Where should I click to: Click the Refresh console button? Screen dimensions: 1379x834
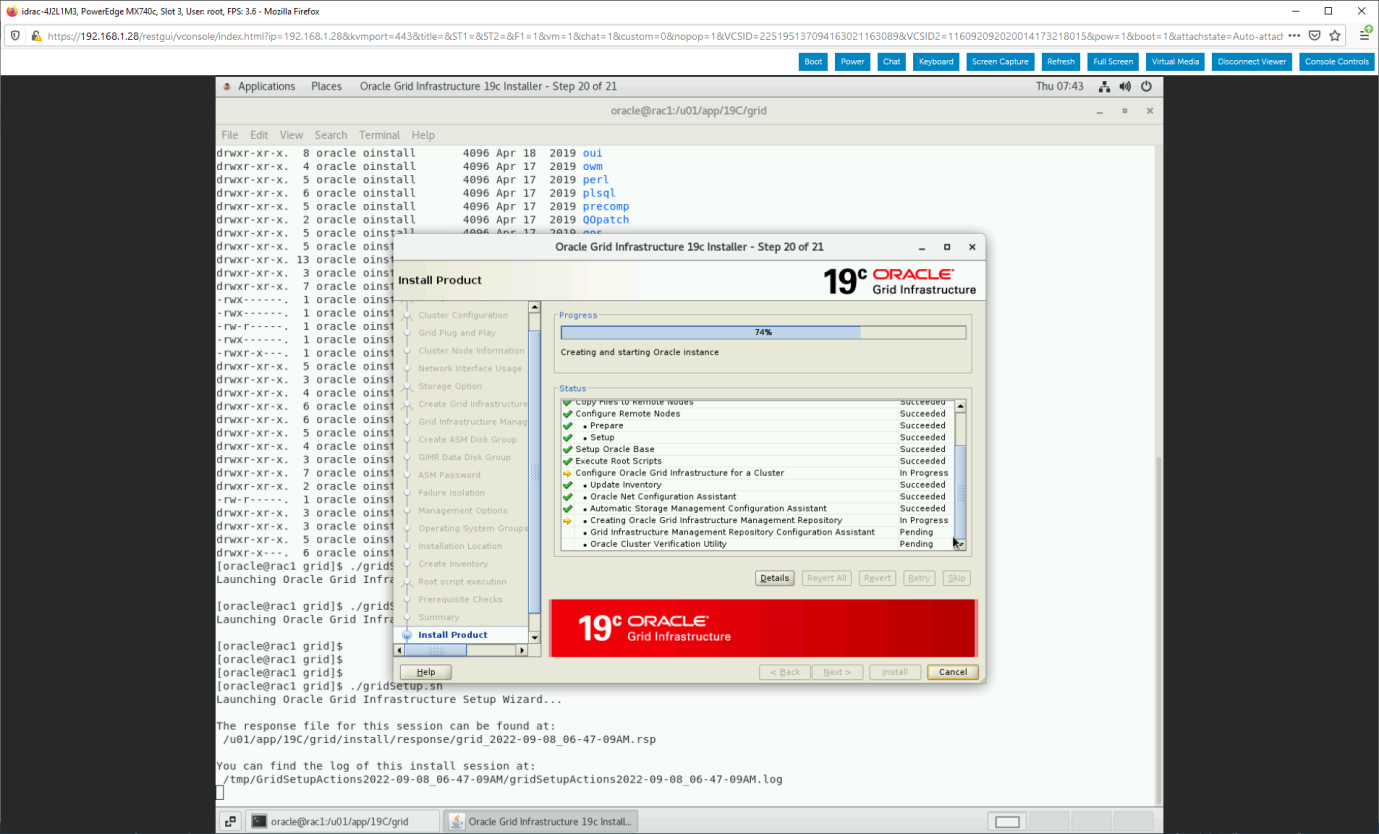pyautogui.click(x=1061, y=61)
